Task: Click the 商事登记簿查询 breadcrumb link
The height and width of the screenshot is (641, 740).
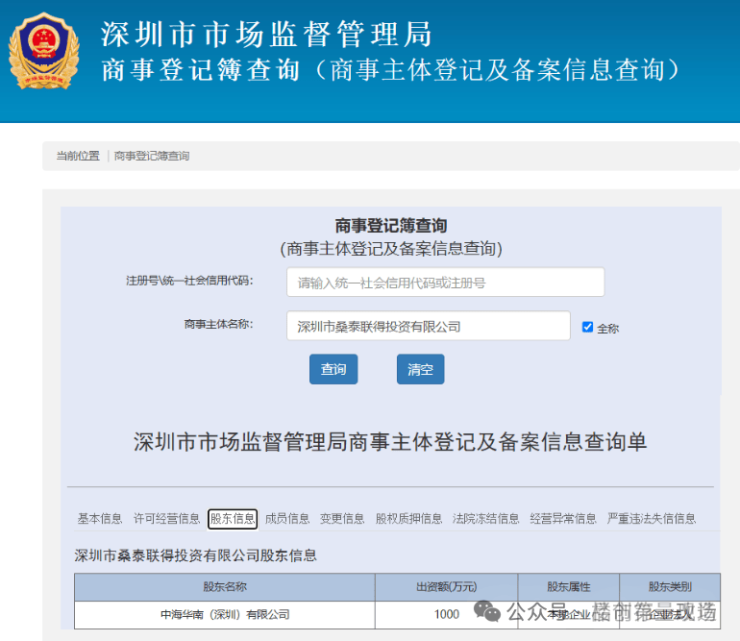Action: [x=151, y=156]
